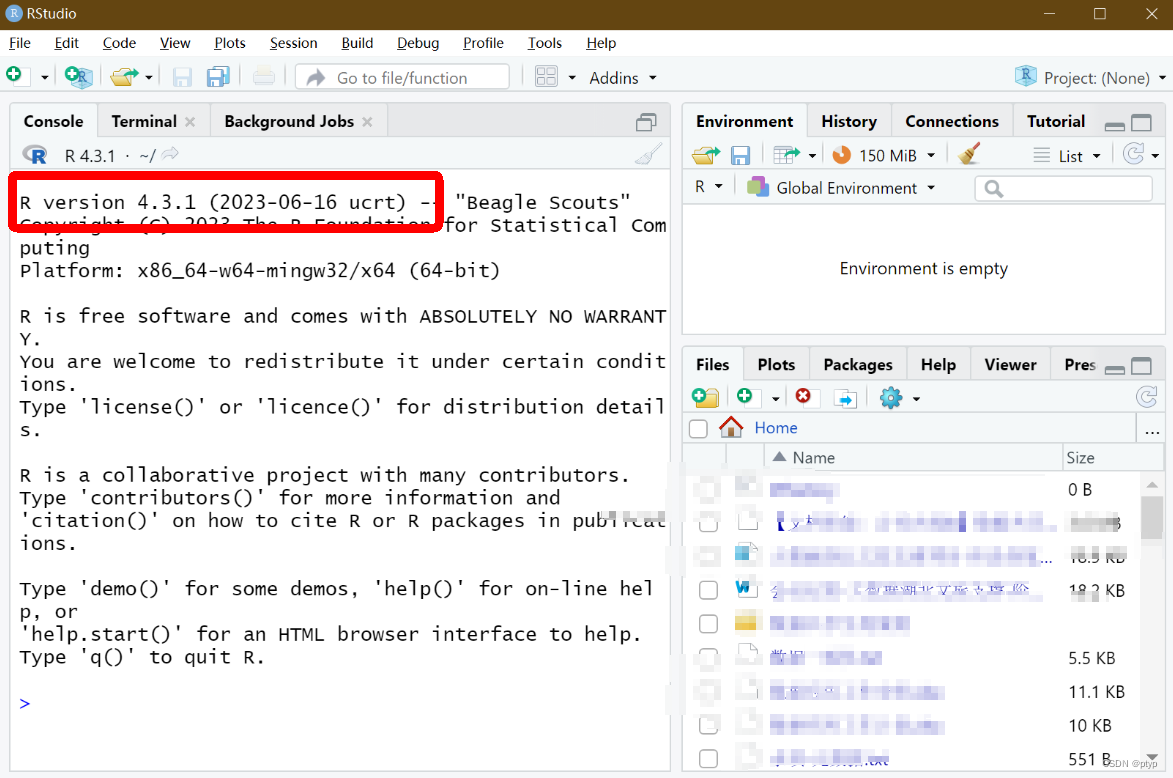Viewport: 1173px width, 778px height.
Task: Create a new project icon
Action: pyautogui.click(x=78, y=76)
